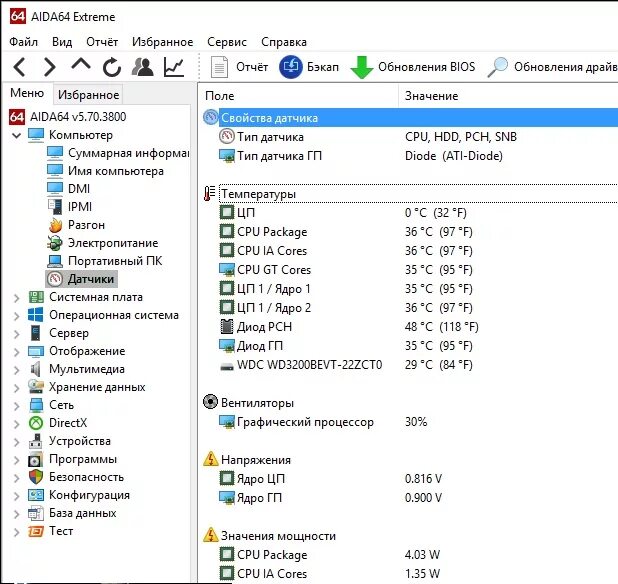Viewport: 618px width, 584px height.
Task: Click the Напряжения warning icon
Action: point(210,459)
